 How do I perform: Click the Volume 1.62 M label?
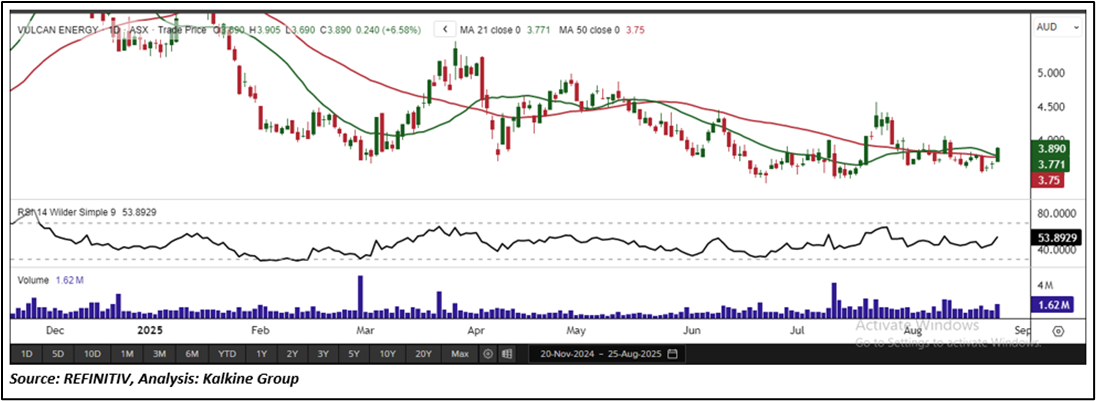50,280
